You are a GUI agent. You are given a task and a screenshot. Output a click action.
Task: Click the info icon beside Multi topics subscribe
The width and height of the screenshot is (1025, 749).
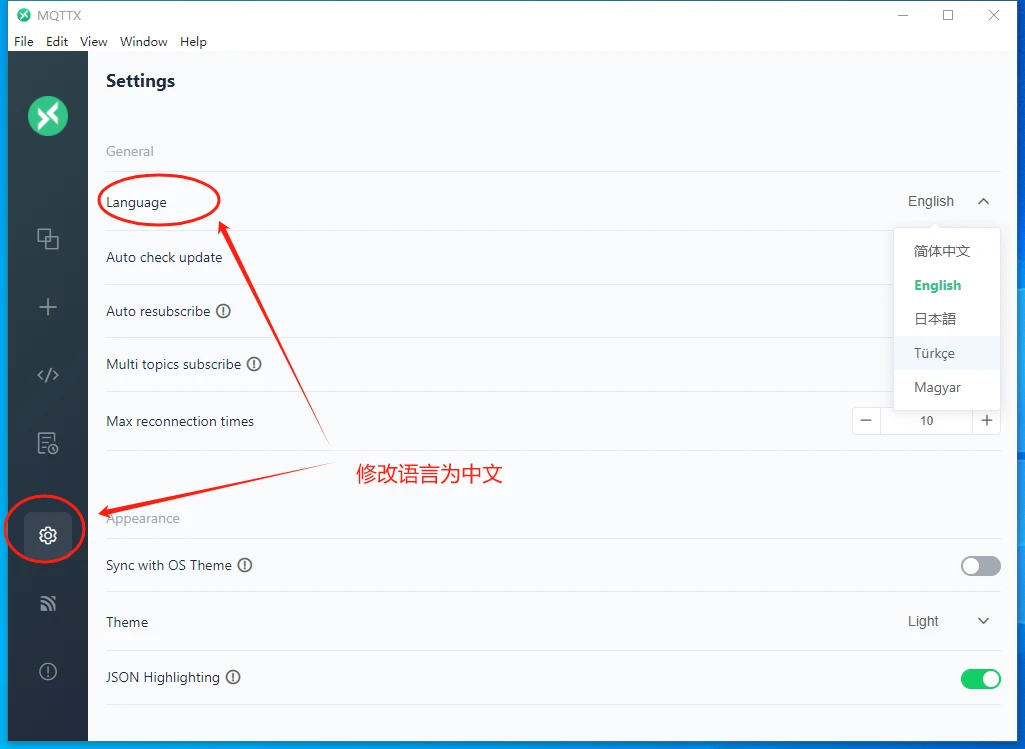(x=254, y=364)
